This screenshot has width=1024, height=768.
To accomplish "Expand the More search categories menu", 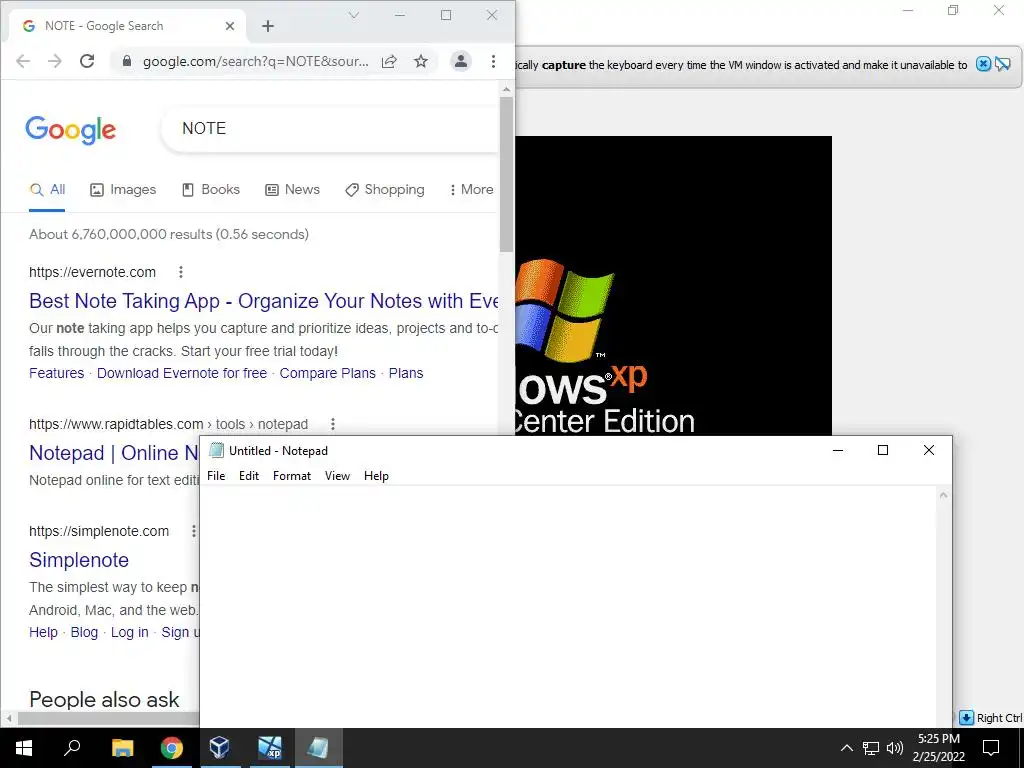I will 471,189.
